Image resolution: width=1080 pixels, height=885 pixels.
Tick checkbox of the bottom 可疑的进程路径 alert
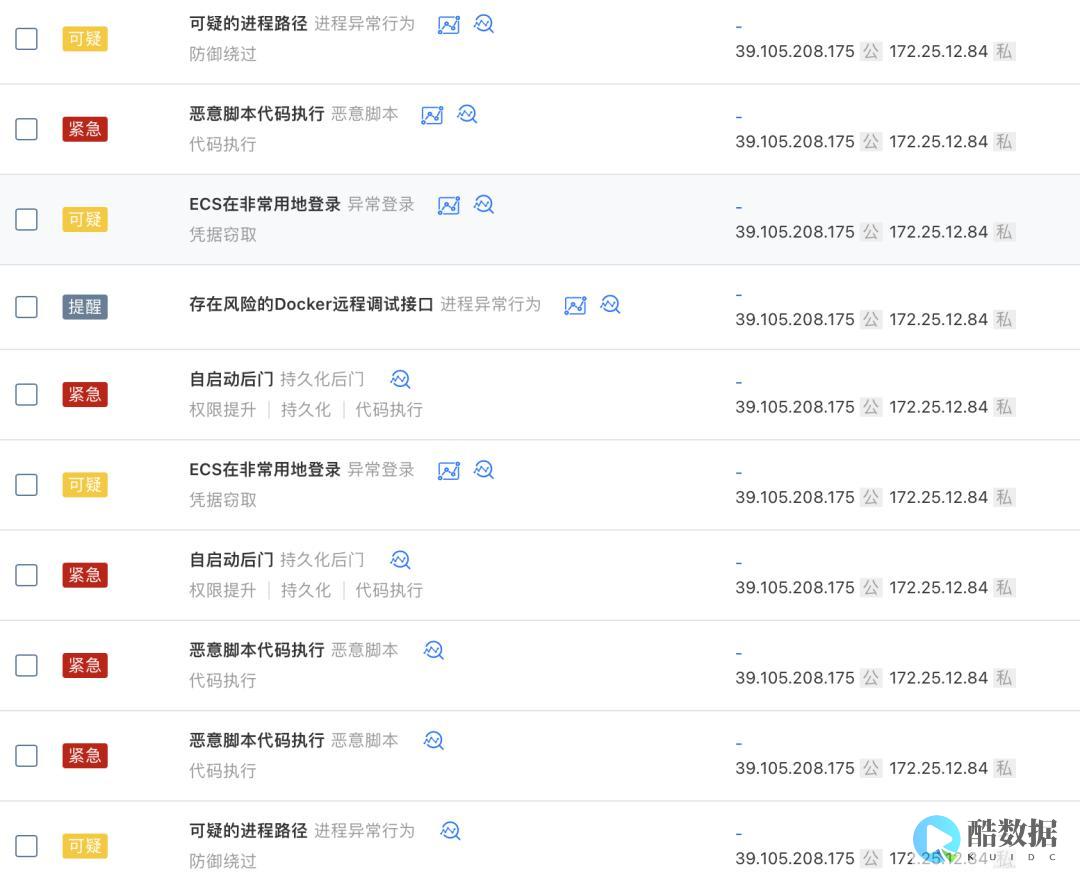pyautogui.click(x=26, y=846)
